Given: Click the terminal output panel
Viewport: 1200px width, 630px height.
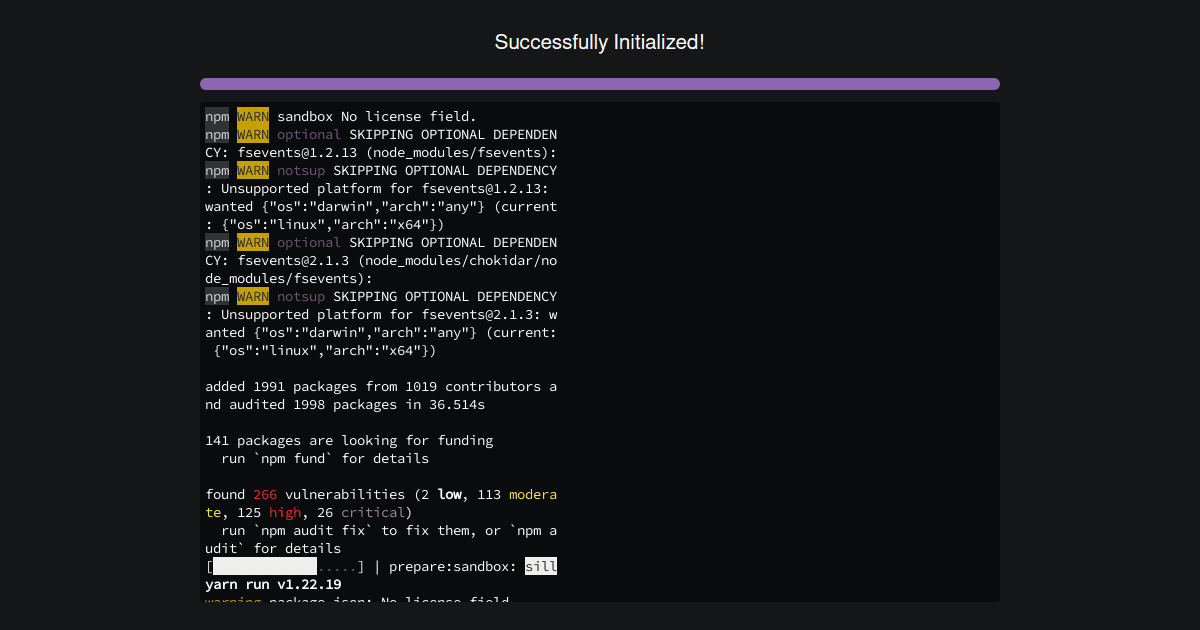Looking at the screenshot, I should (599, 348).
